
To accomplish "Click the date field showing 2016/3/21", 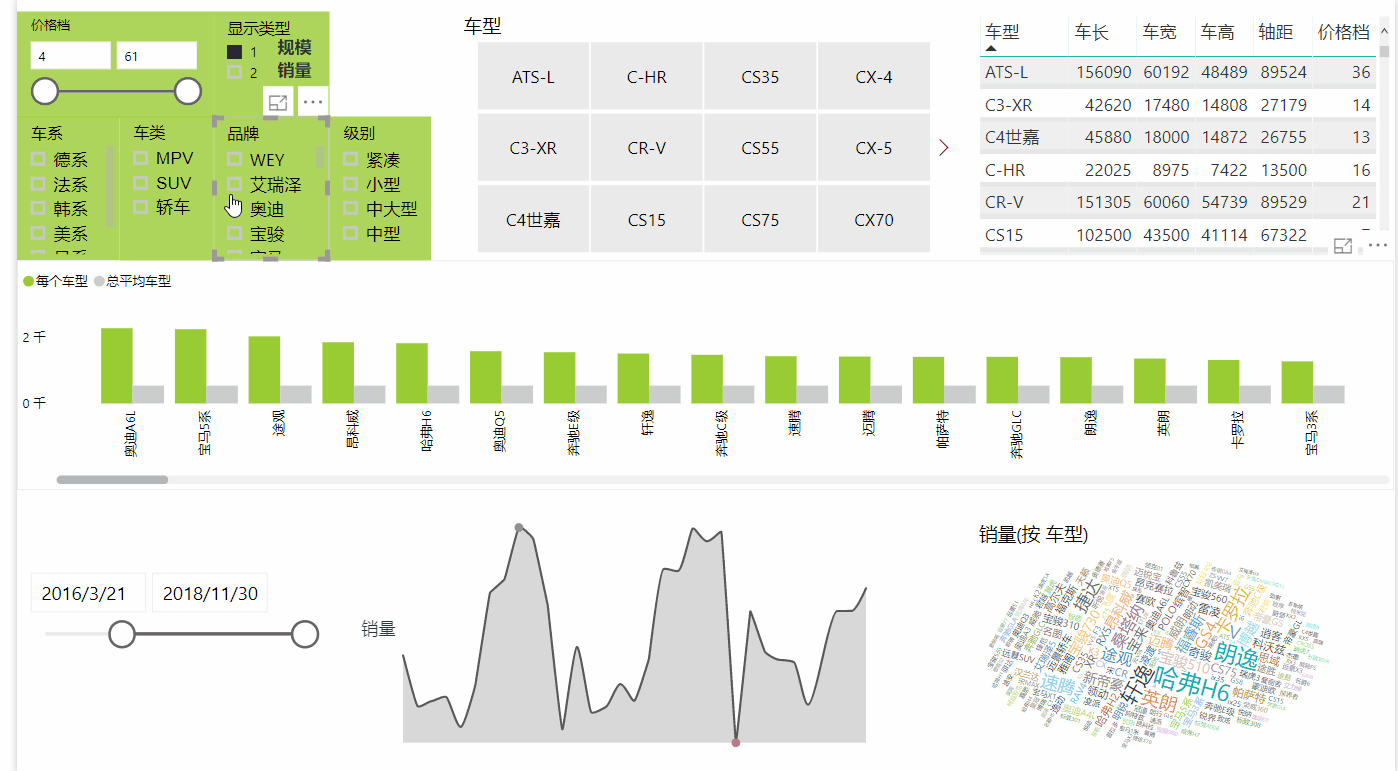I will pyautogui.click(x=87, y=592).
